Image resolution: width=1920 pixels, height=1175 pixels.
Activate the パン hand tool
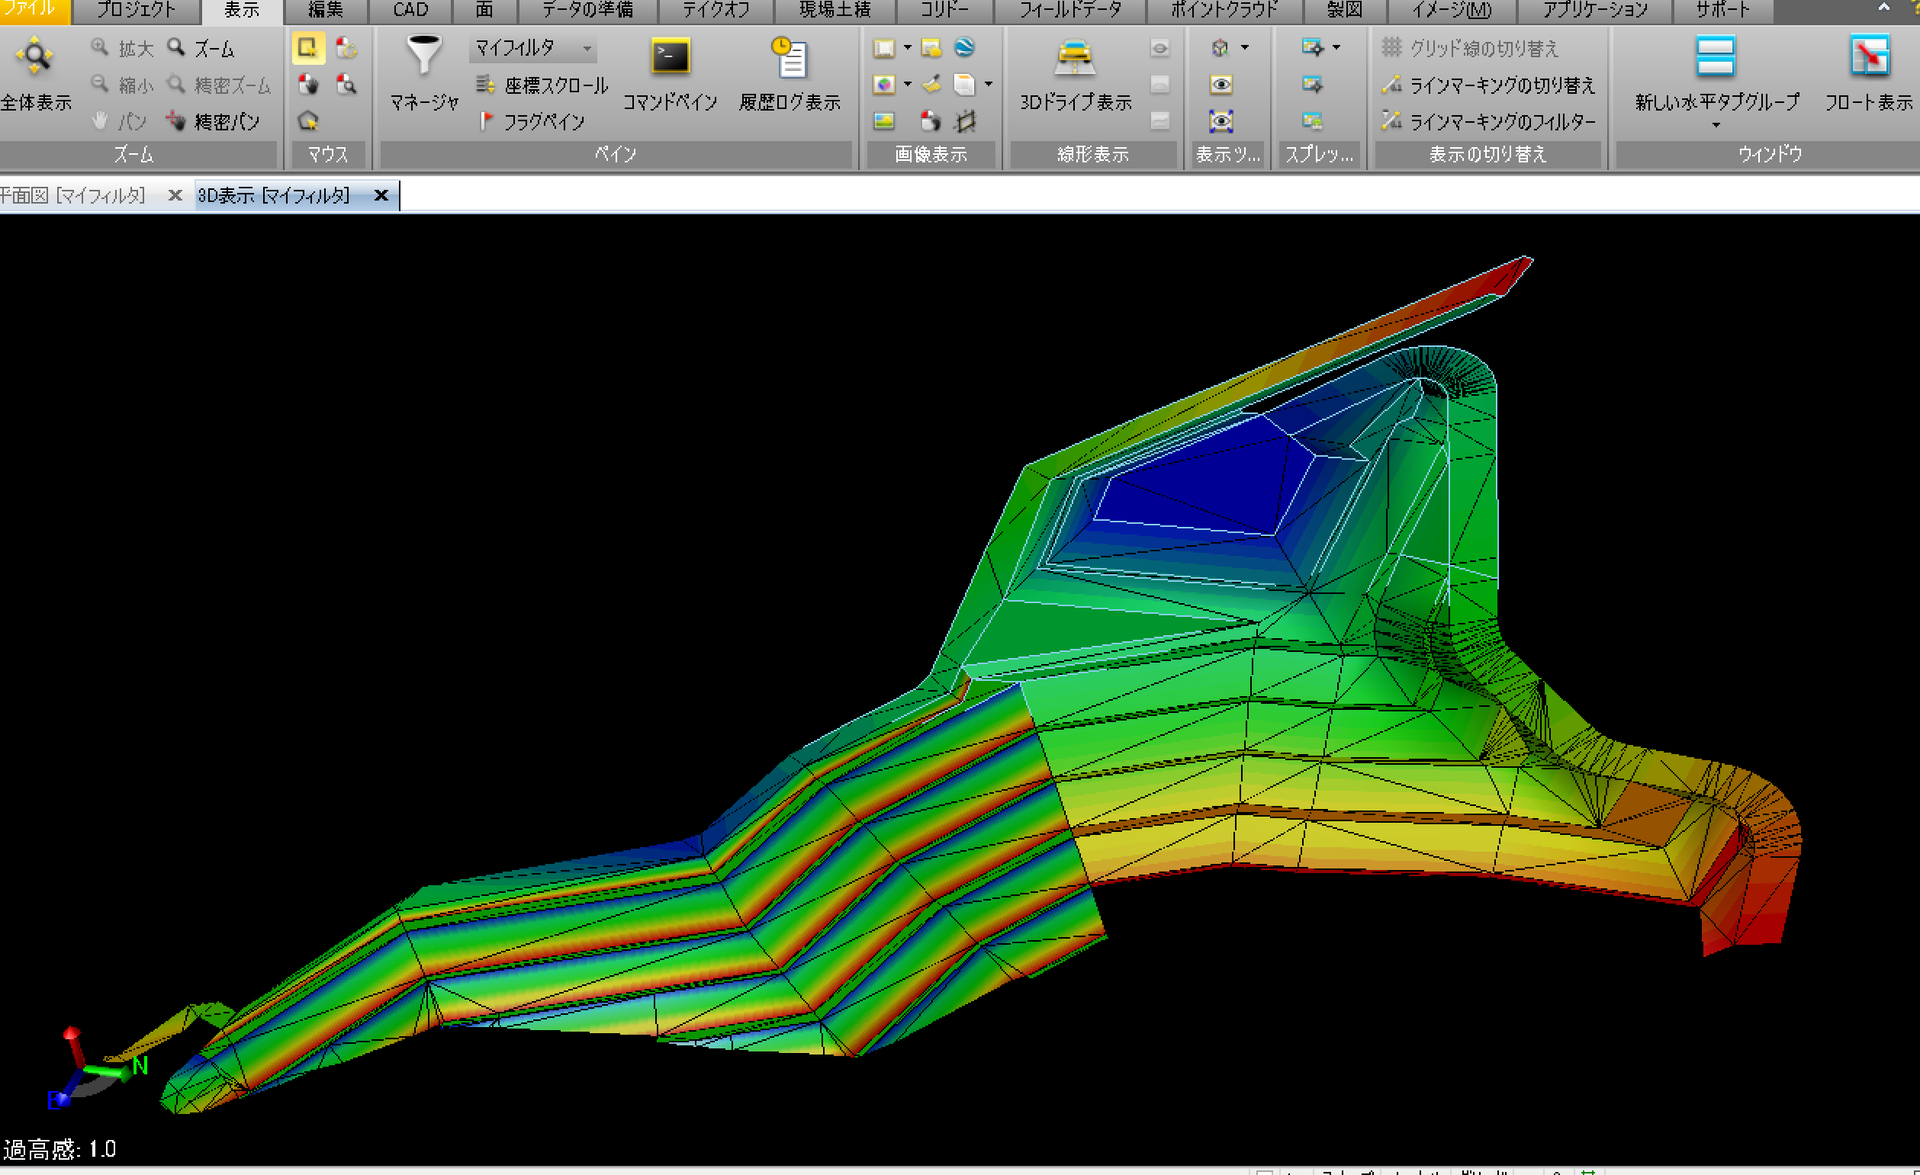[120, 121]
